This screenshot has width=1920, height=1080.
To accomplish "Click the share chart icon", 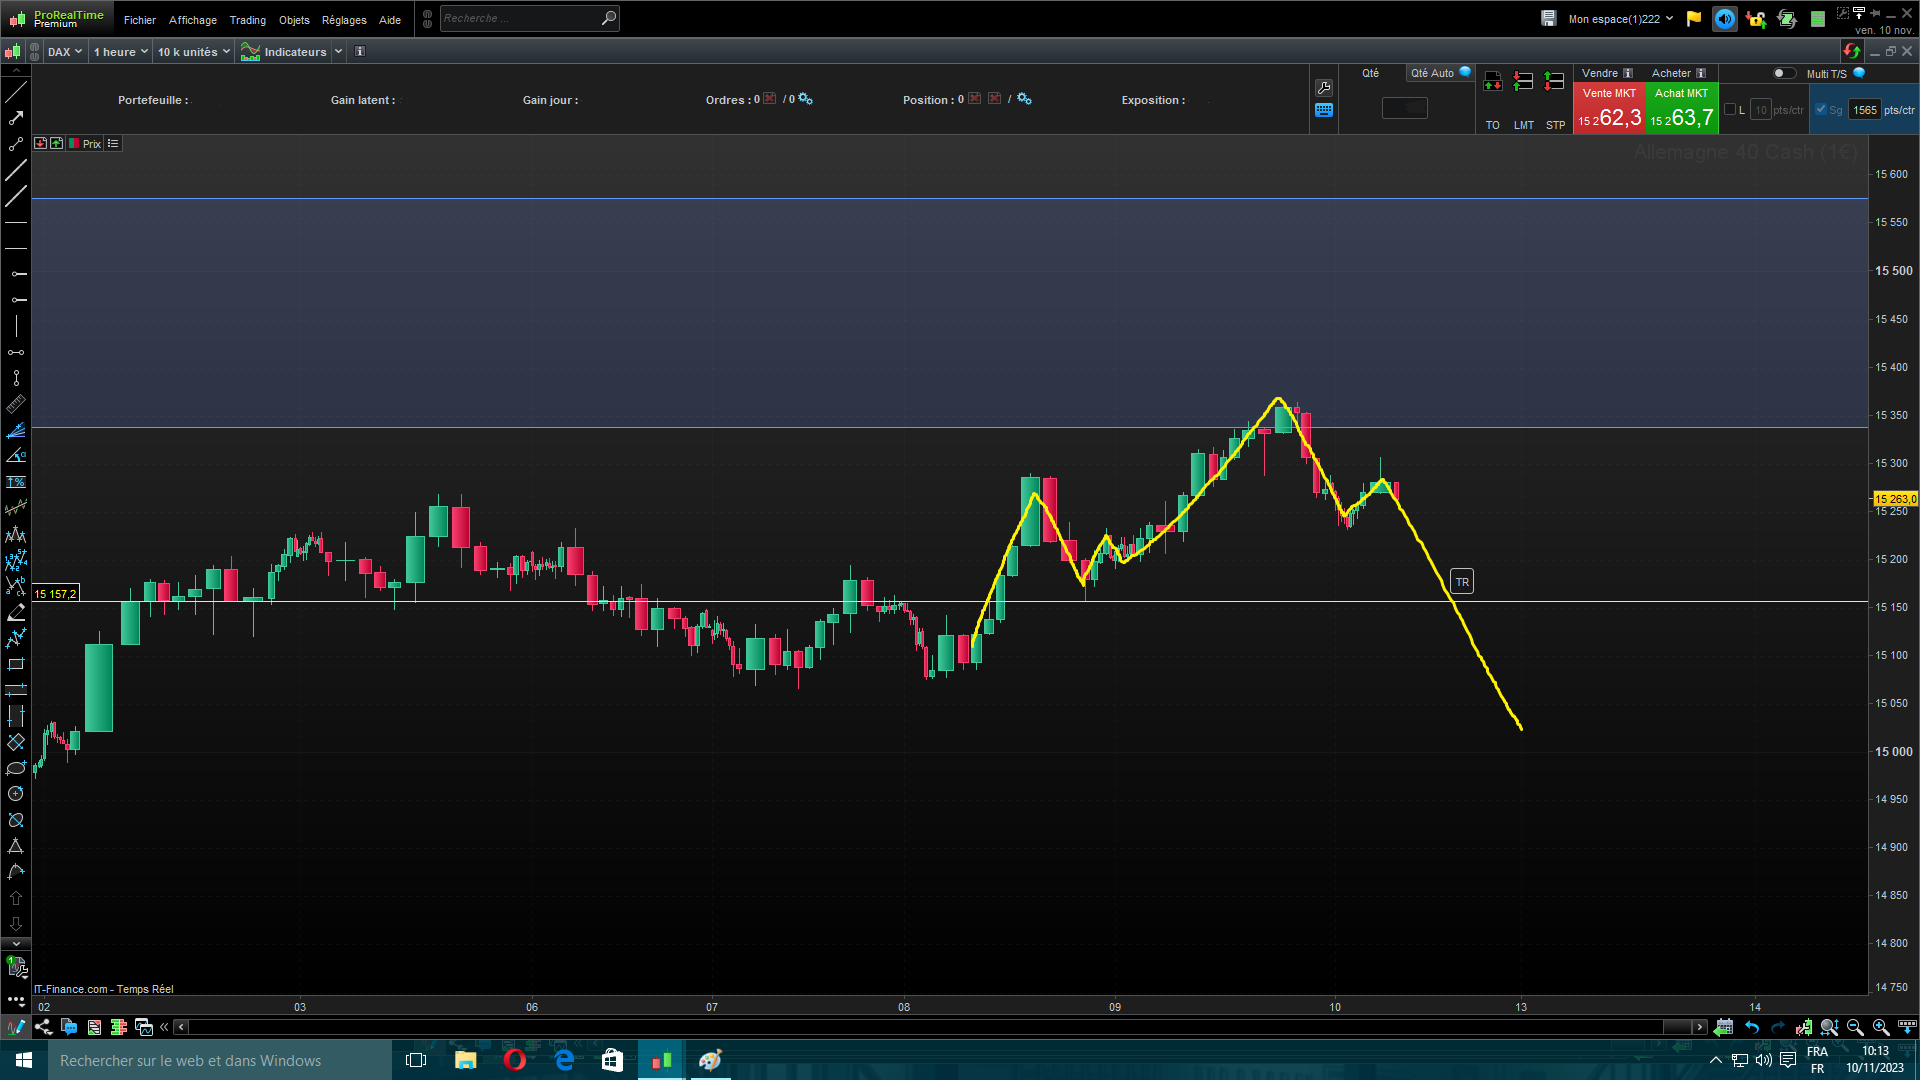I will 43,1027.
